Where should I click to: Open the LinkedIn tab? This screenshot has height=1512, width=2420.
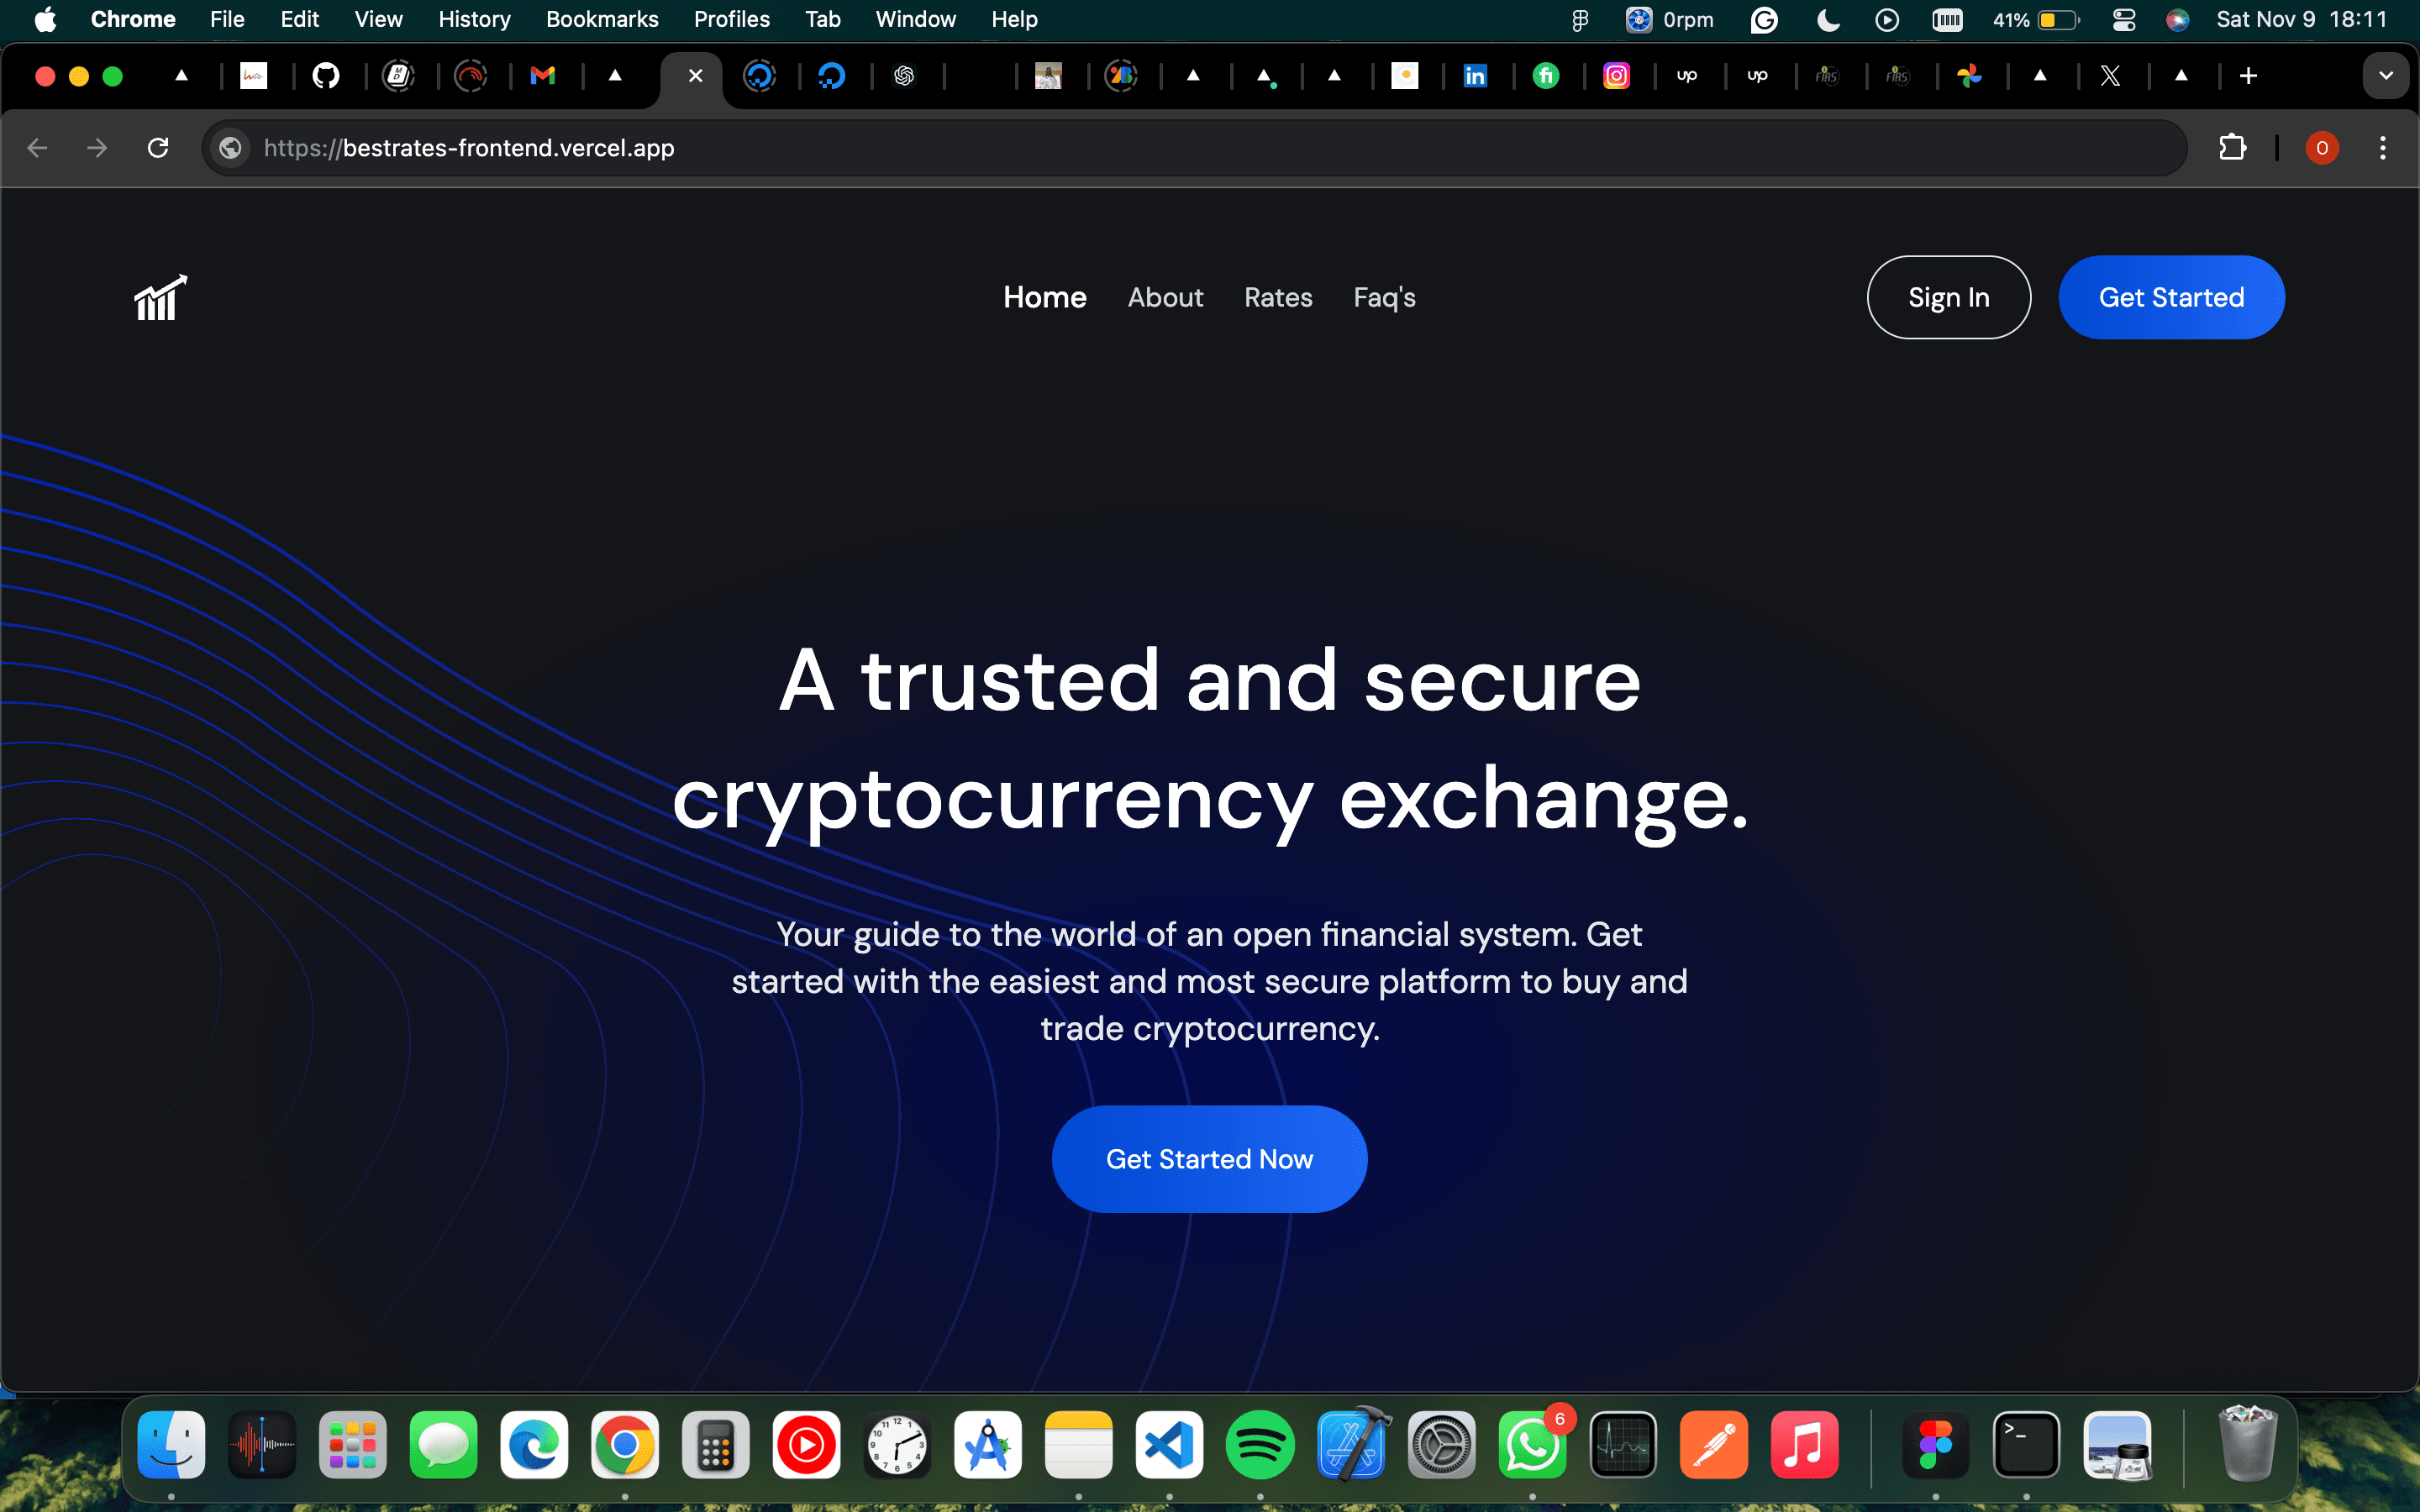click(1475, 76)
